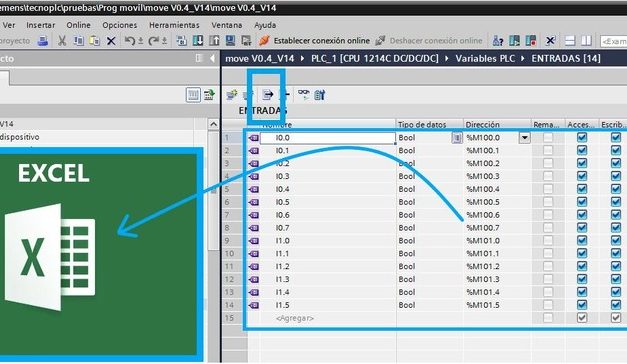
Task: Open the Insertar menu
Action: tap(40, 25)
